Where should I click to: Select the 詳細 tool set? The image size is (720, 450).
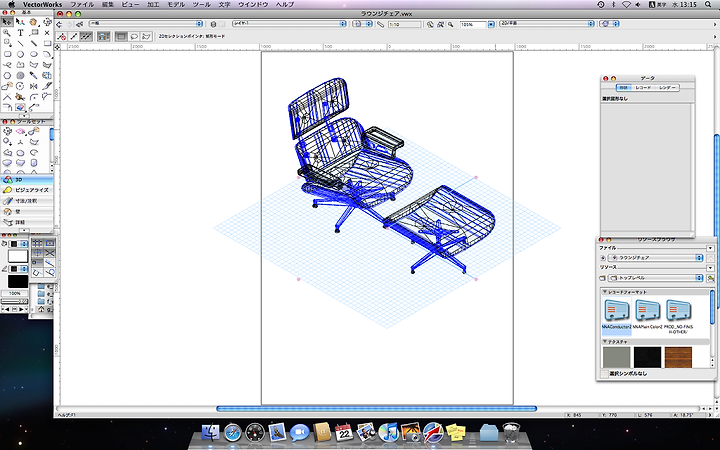(27, 222)
